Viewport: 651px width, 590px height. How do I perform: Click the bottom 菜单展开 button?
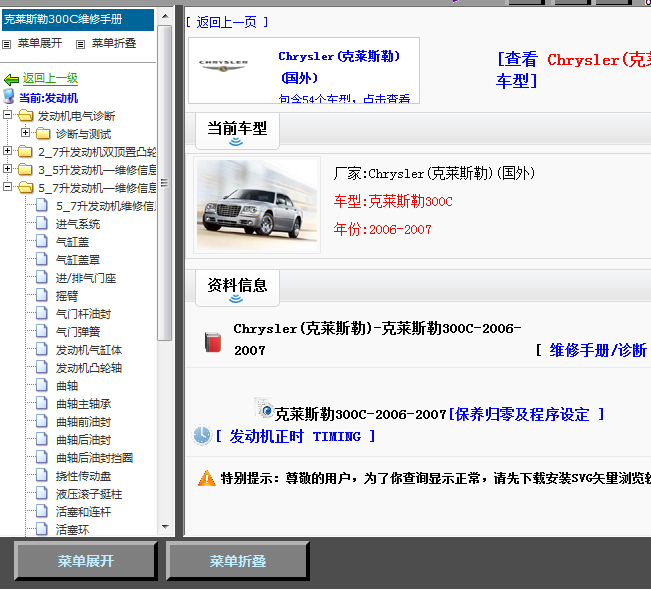click(86, 561)
